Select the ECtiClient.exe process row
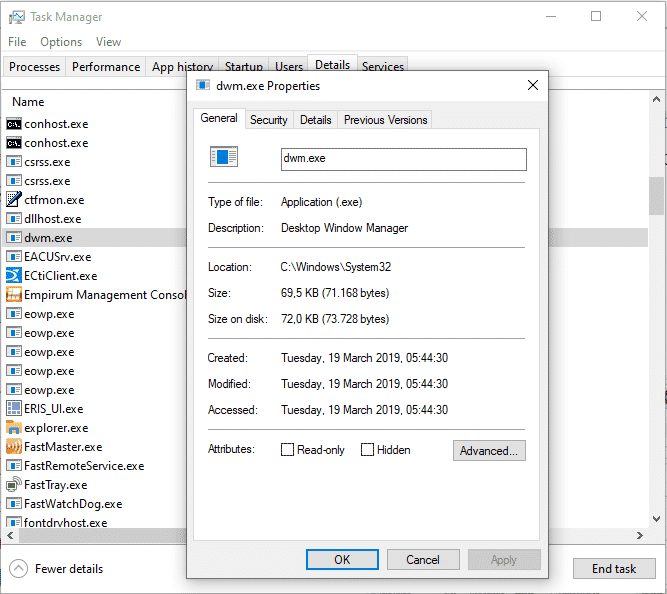Screen dimensions: 667x594 pyautogui.click(x=94, y=275)
